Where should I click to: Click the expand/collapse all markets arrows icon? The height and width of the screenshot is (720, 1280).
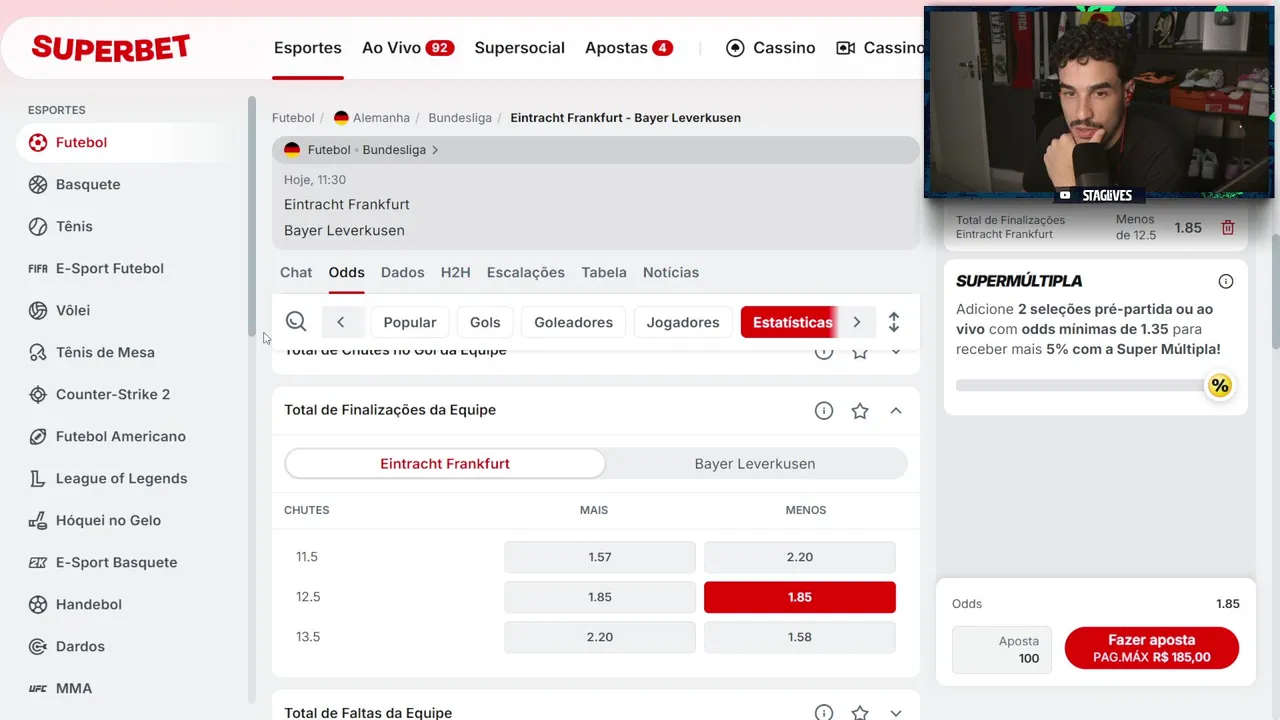(894, 322)
